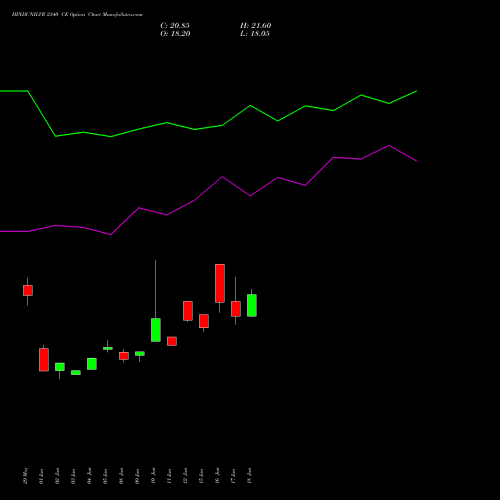Viewport: 500px width, 500px height.
Task: Select the tall-wick green candle on 10 Jun
Action: click(x=156, y=330)
